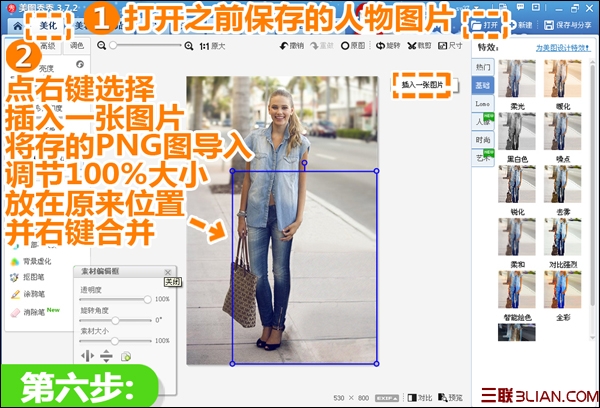Apply the 噪点 effect thumbnail
Viewport: 600px width, 408px height.
click(x=562, y=131)
